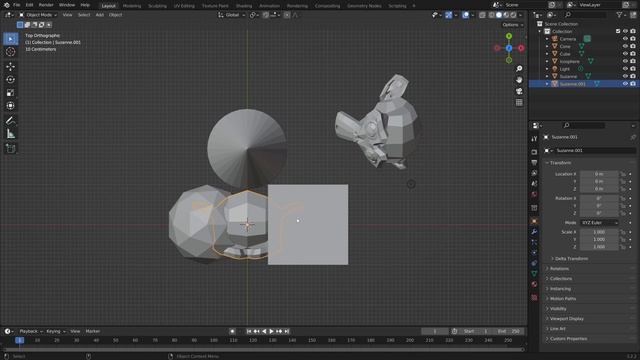
Task: Select the Add Cube tool
Action: (10, 148)
